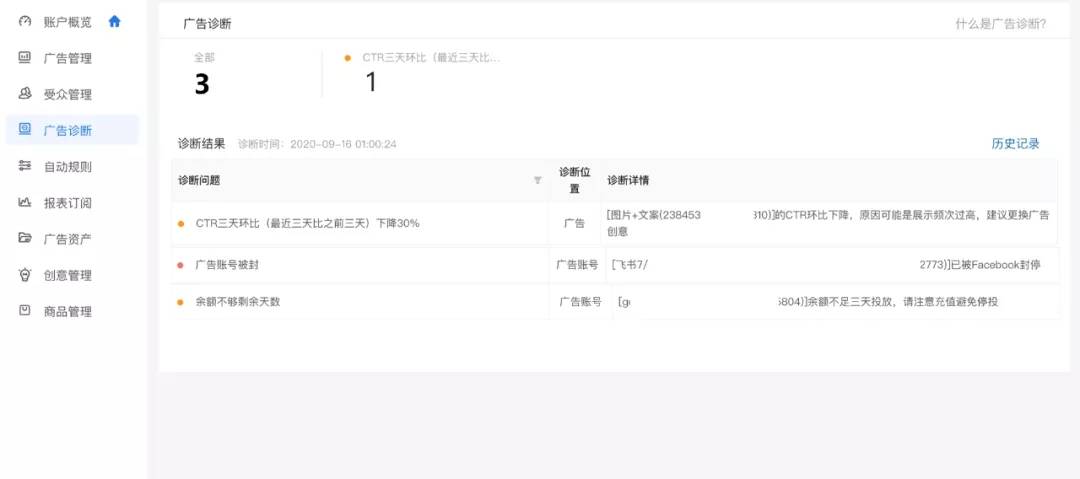Click the 受众管理 audience icon
This screenshot has height=479, width=1080.
tap(25, 94)
